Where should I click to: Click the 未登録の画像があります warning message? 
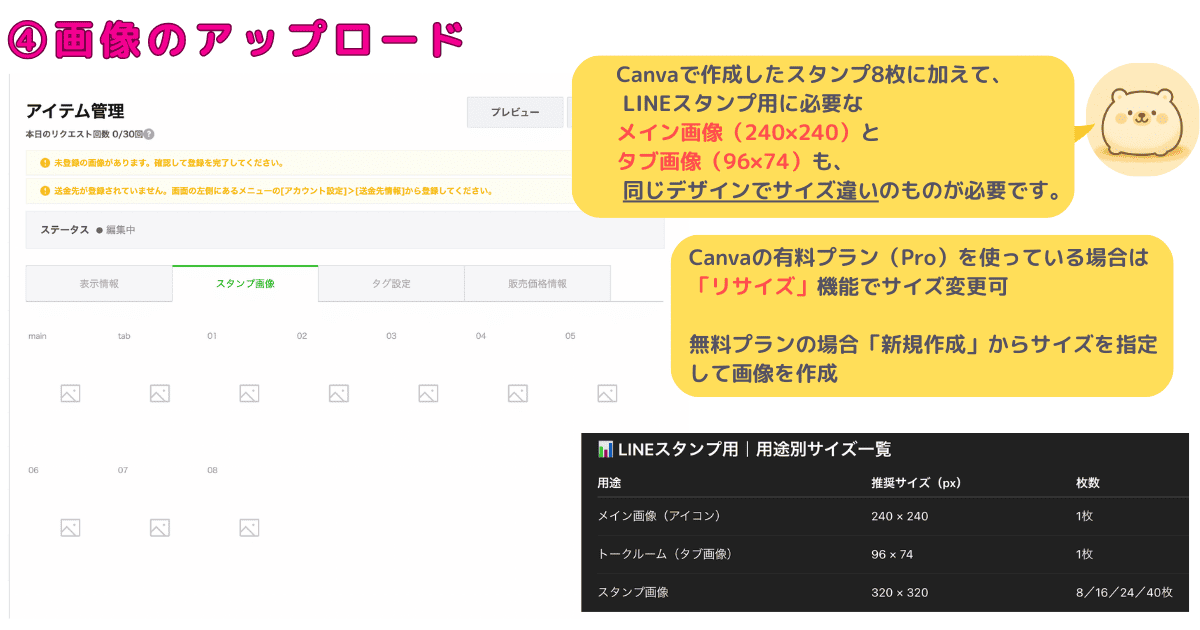(x=168, y=163)
